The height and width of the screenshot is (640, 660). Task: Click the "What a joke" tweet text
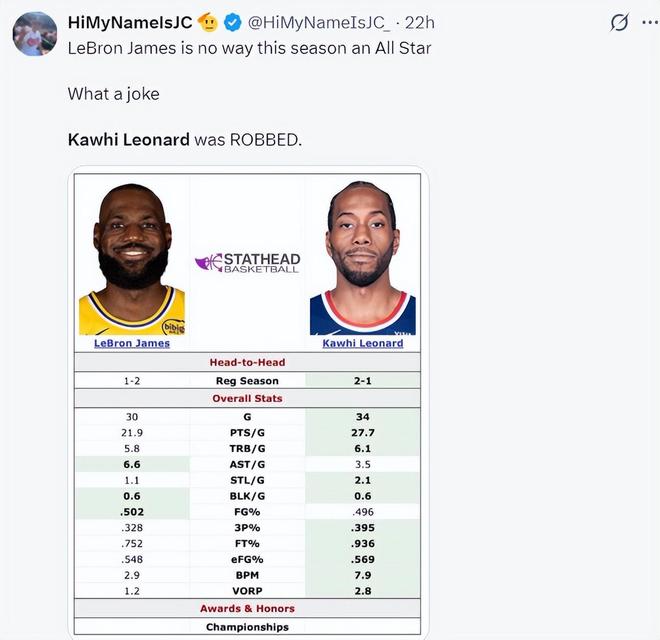click(113, 93)
